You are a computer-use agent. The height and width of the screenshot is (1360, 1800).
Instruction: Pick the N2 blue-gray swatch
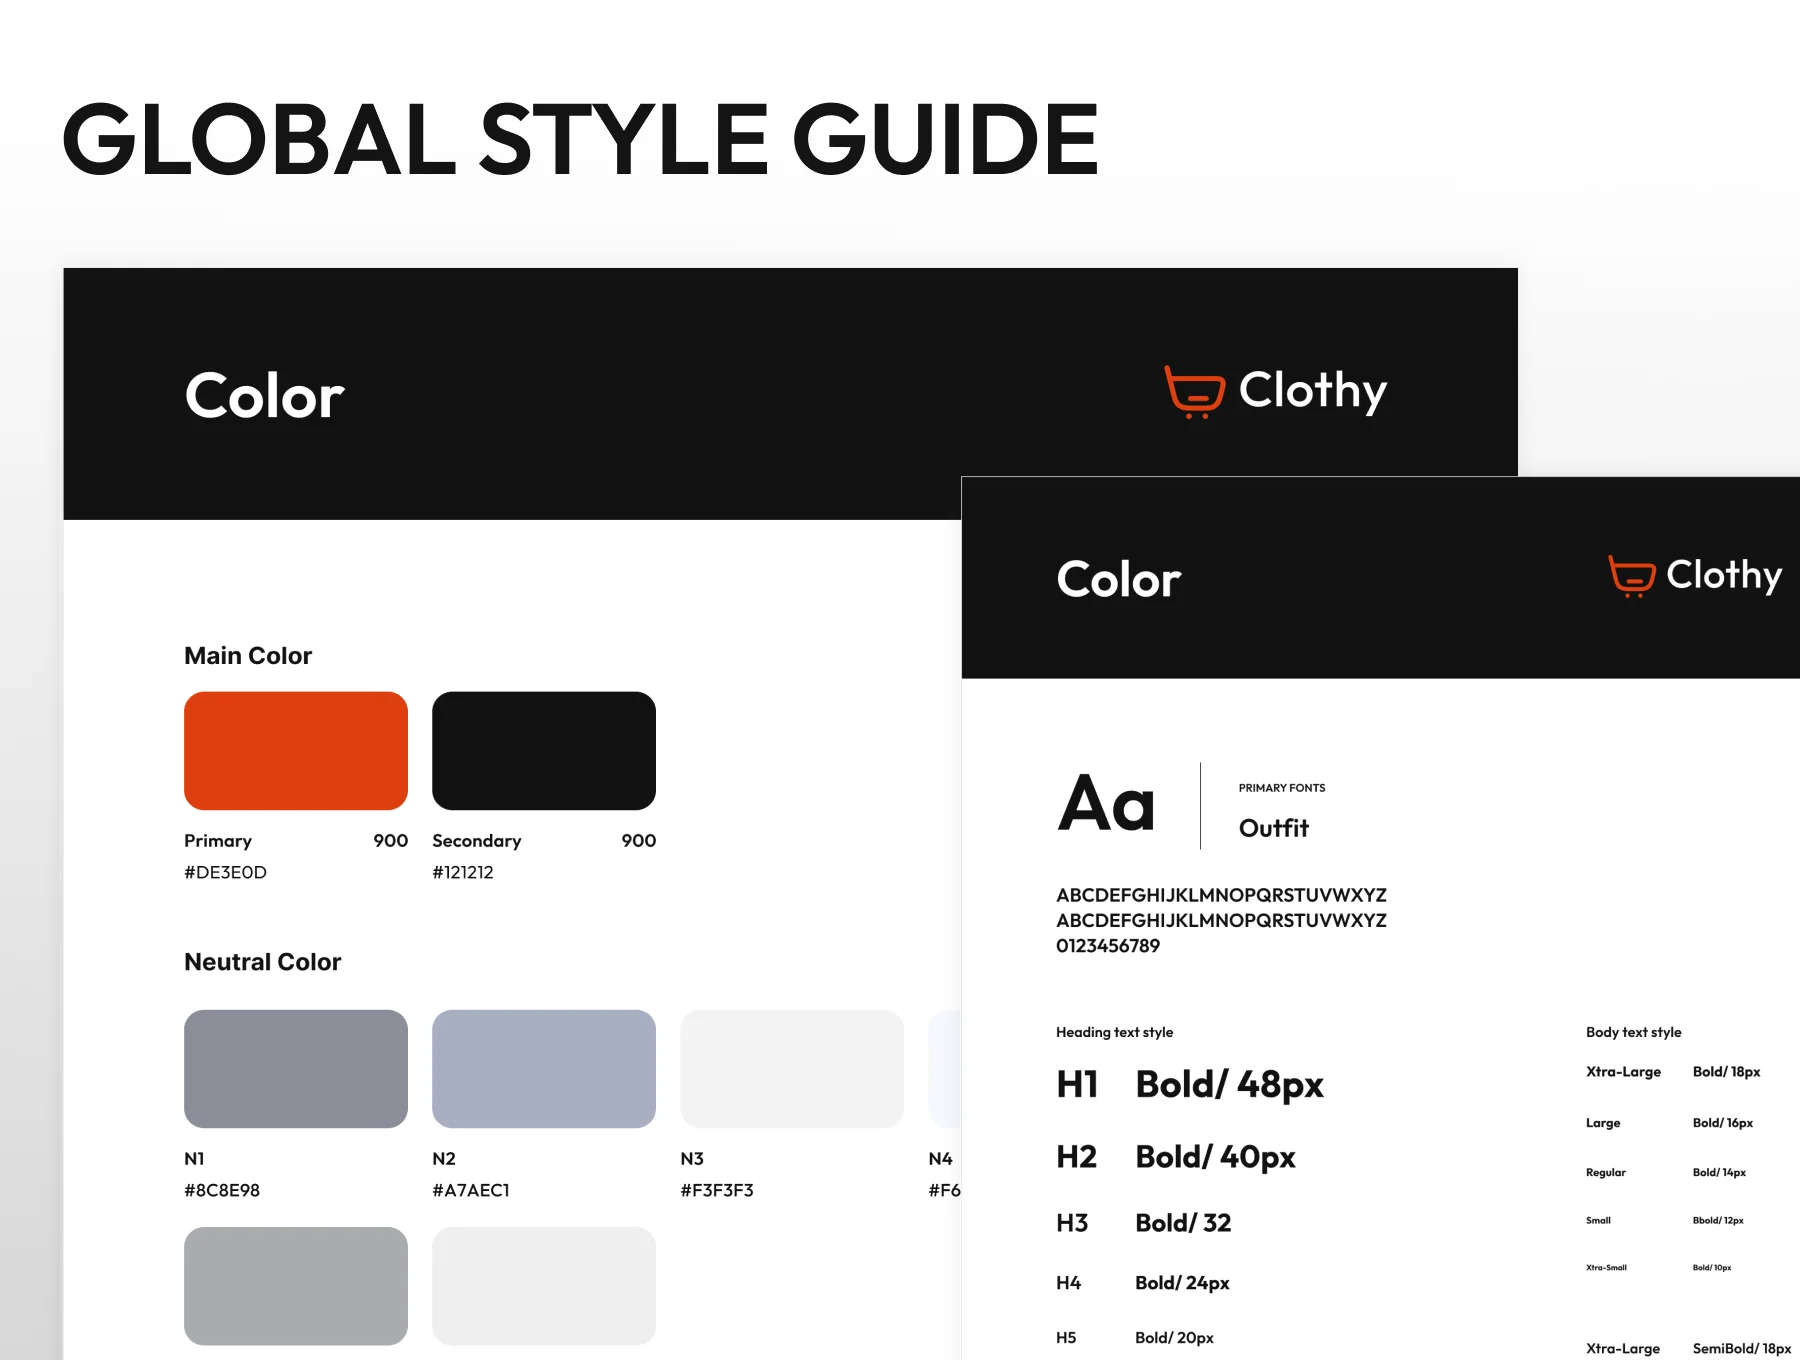pos(544,1068)
